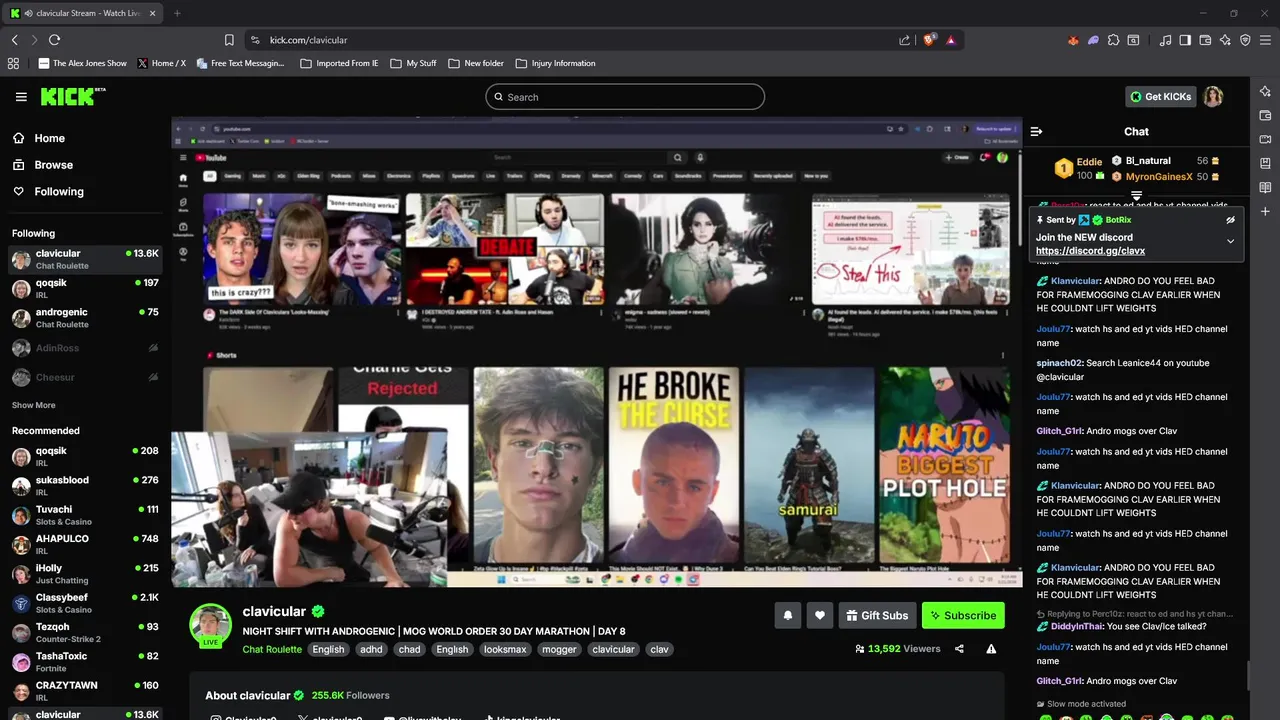1280x720 pixels.
Task: Open the Brave Shields lion icon
Action: 929,40
